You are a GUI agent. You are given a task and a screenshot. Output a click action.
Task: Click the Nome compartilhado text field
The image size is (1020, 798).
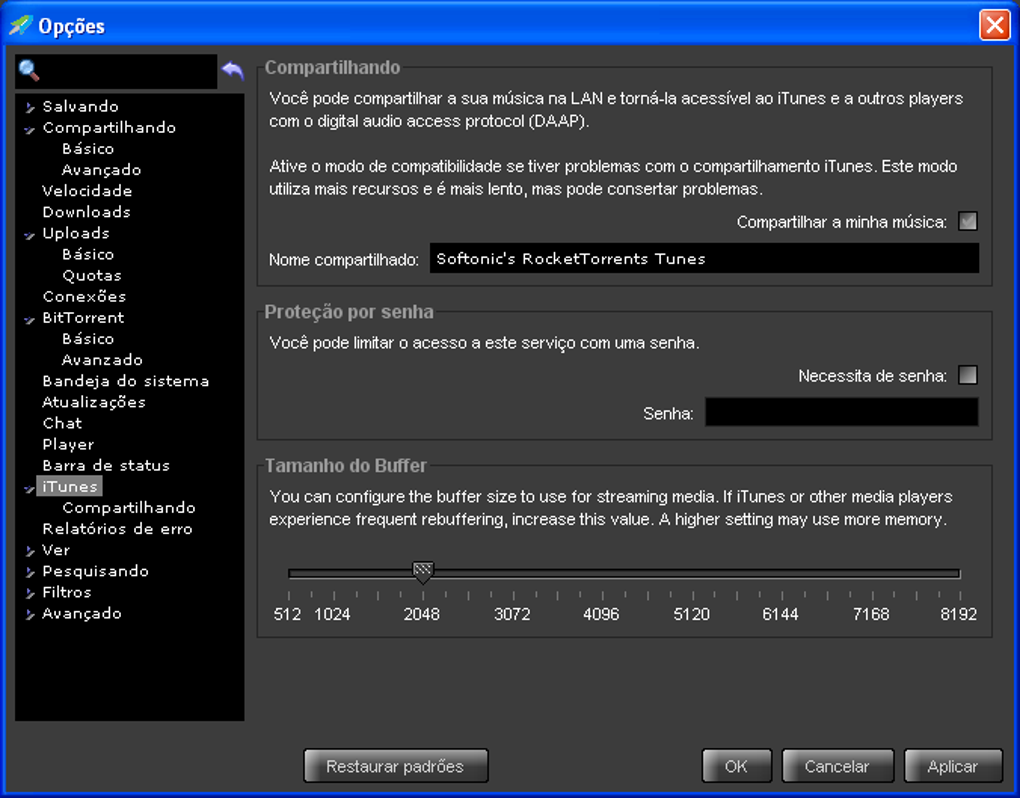click(704, 258)
